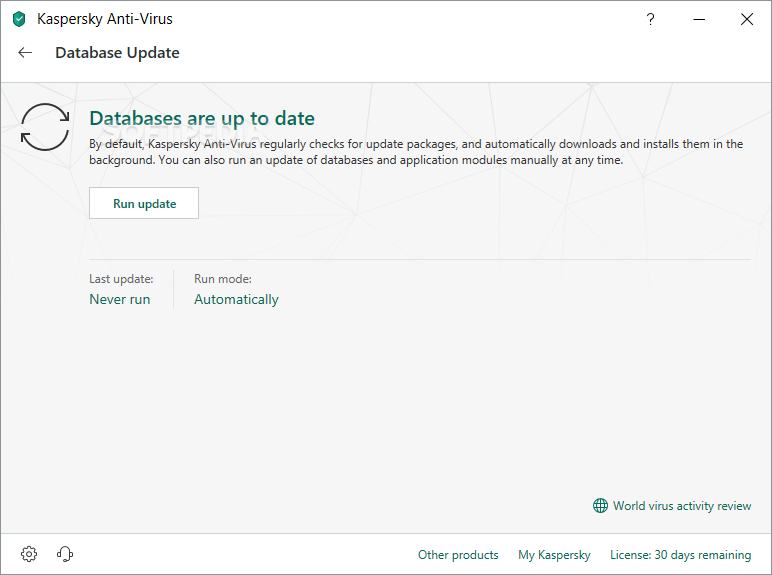The width and height of the screenshot is (772, 575).
Task: Change the Automatically run mode
Action: (x=236, y=299)
